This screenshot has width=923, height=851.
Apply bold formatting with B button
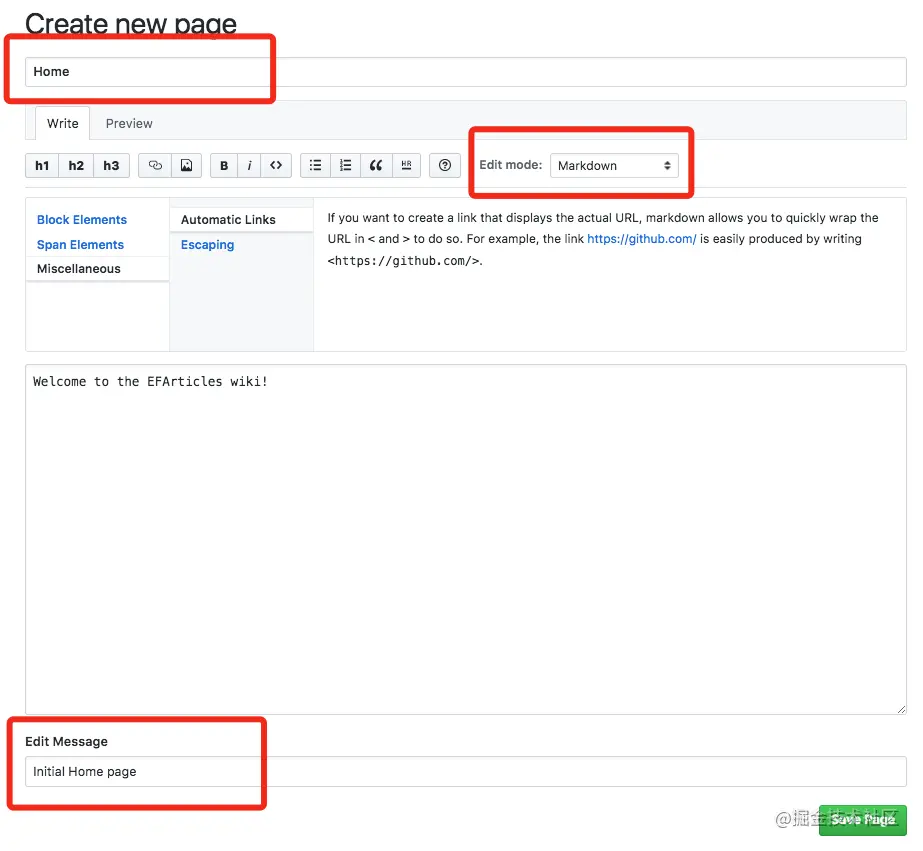224,165
